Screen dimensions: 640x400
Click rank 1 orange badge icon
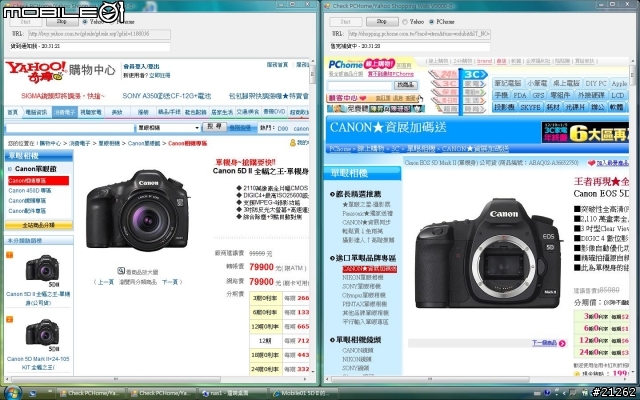pyautogui.click(x=10, y=255)
